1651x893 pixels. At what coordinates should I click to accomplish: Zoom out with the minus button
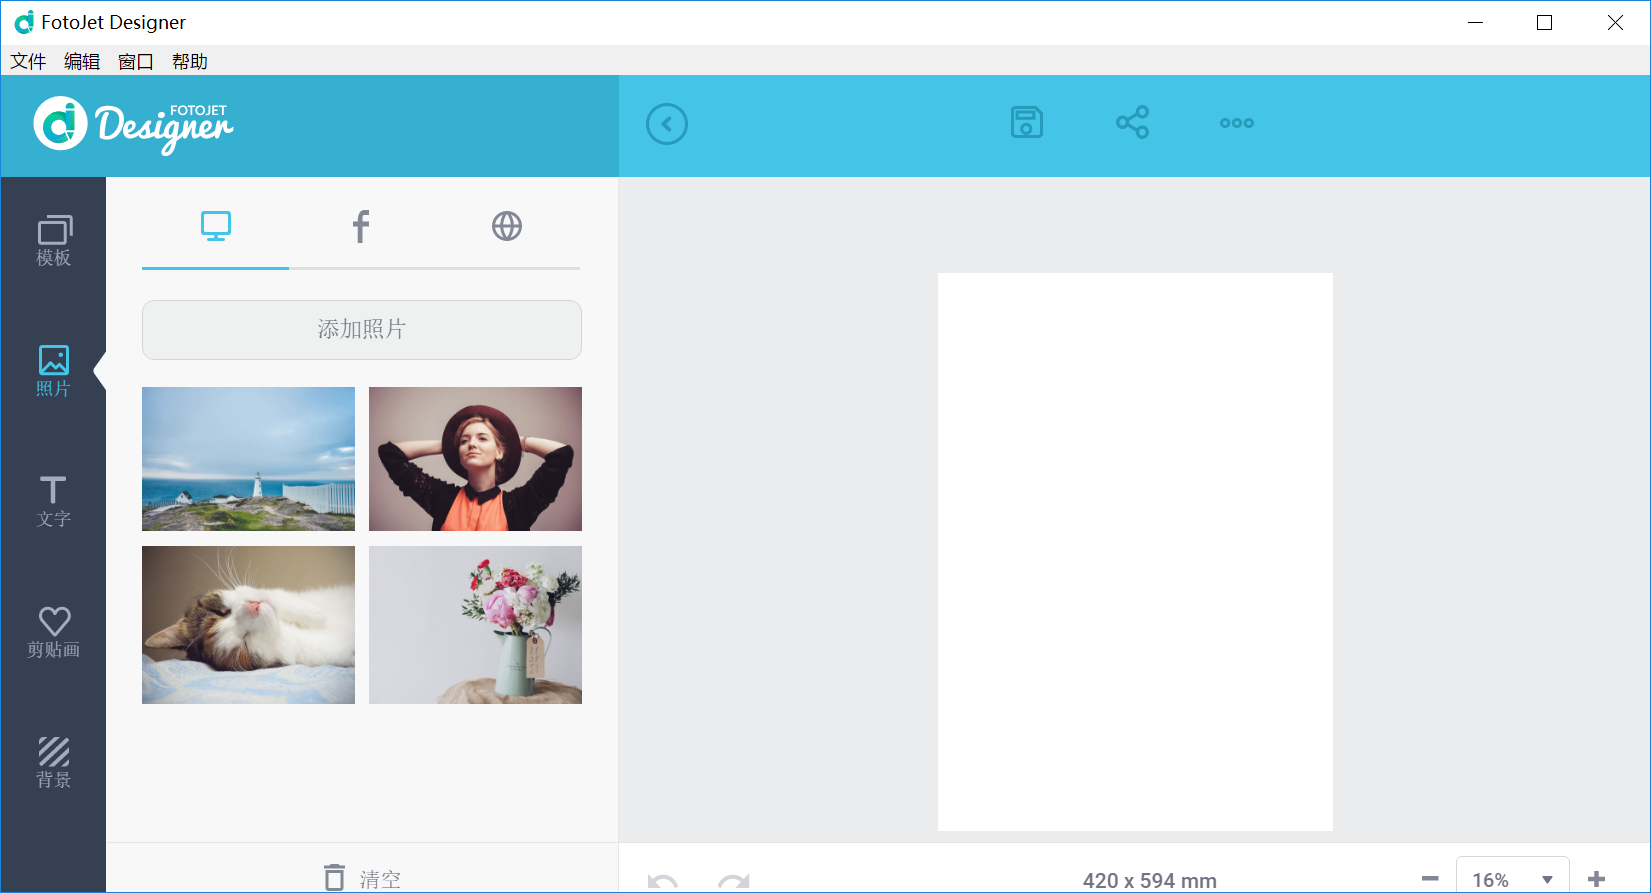[x=1430, y=879]
